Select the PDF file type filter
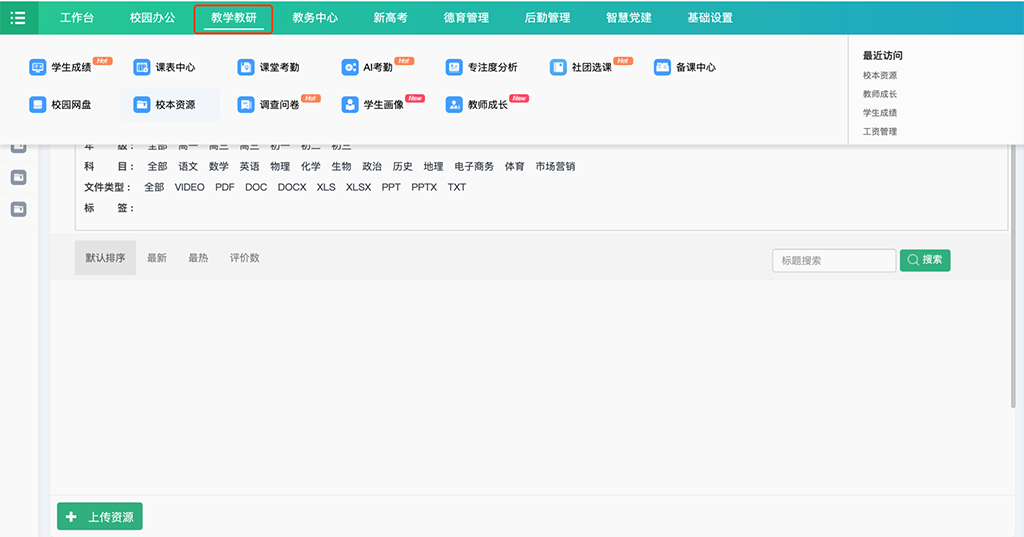 coord(225,187)
